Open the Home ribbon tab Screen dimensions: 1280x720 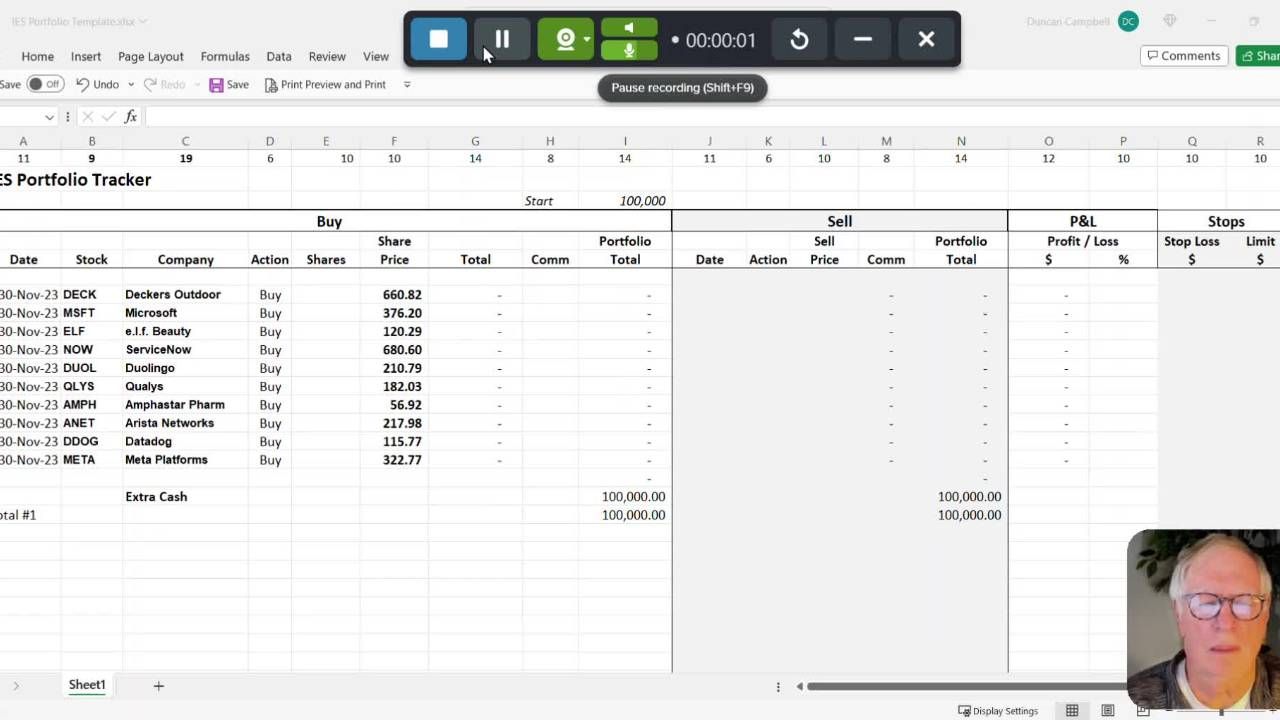(38, 56)
